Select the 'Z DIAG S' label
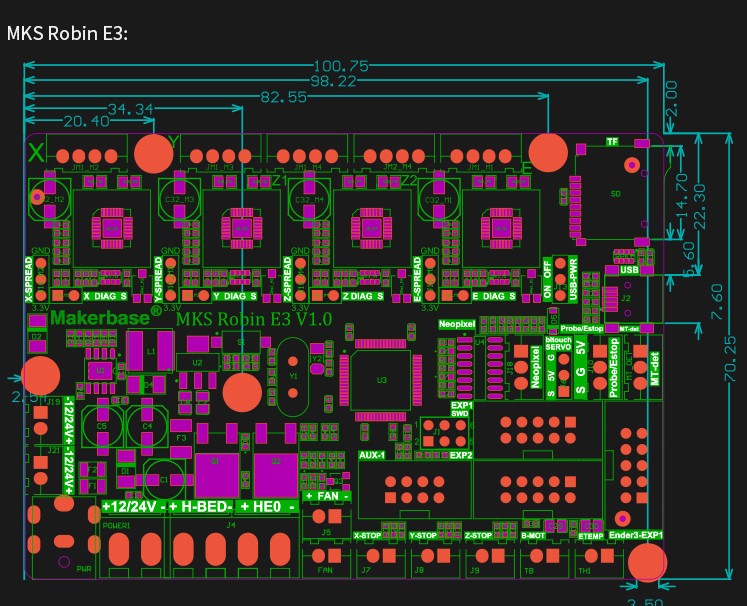Viewport: 747px width, 606px height. pyautogui.click(x=363, y=296)
